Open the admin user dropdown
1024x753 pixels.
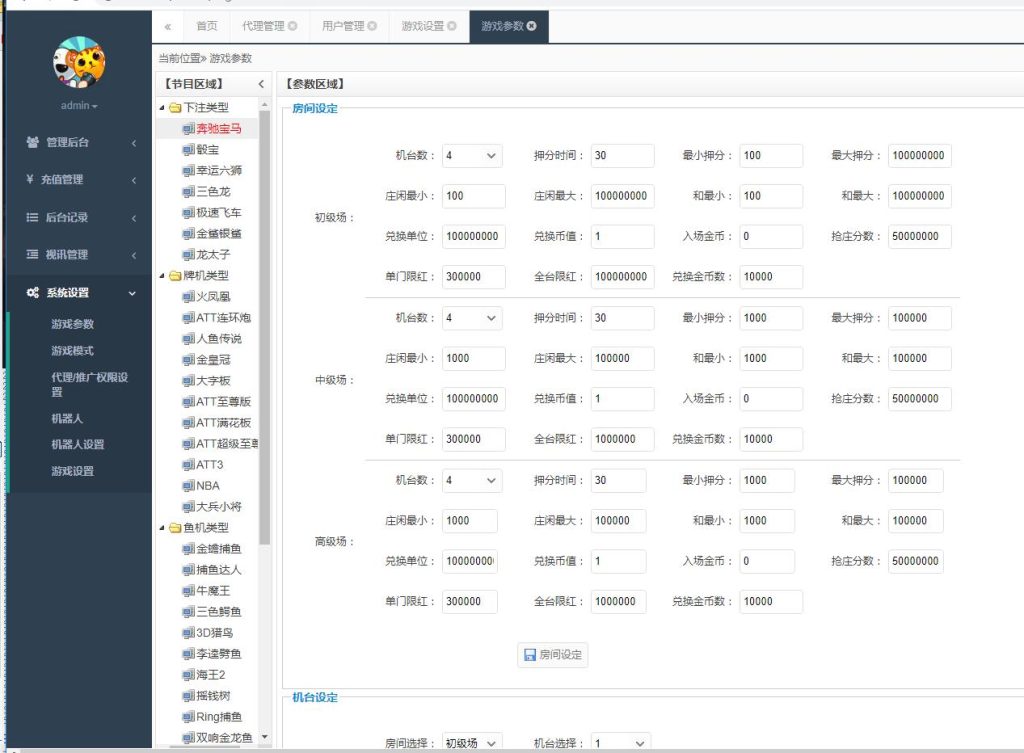point(79,105)
